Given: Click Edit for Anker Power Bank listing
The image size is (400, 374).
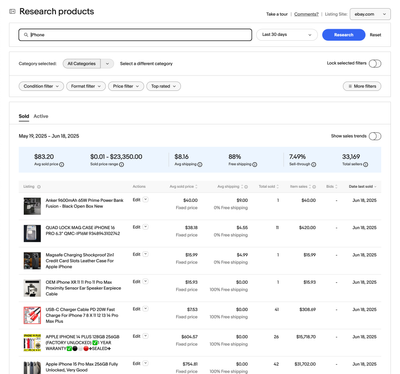Looking at the screenshot, I should click(136, 200).
